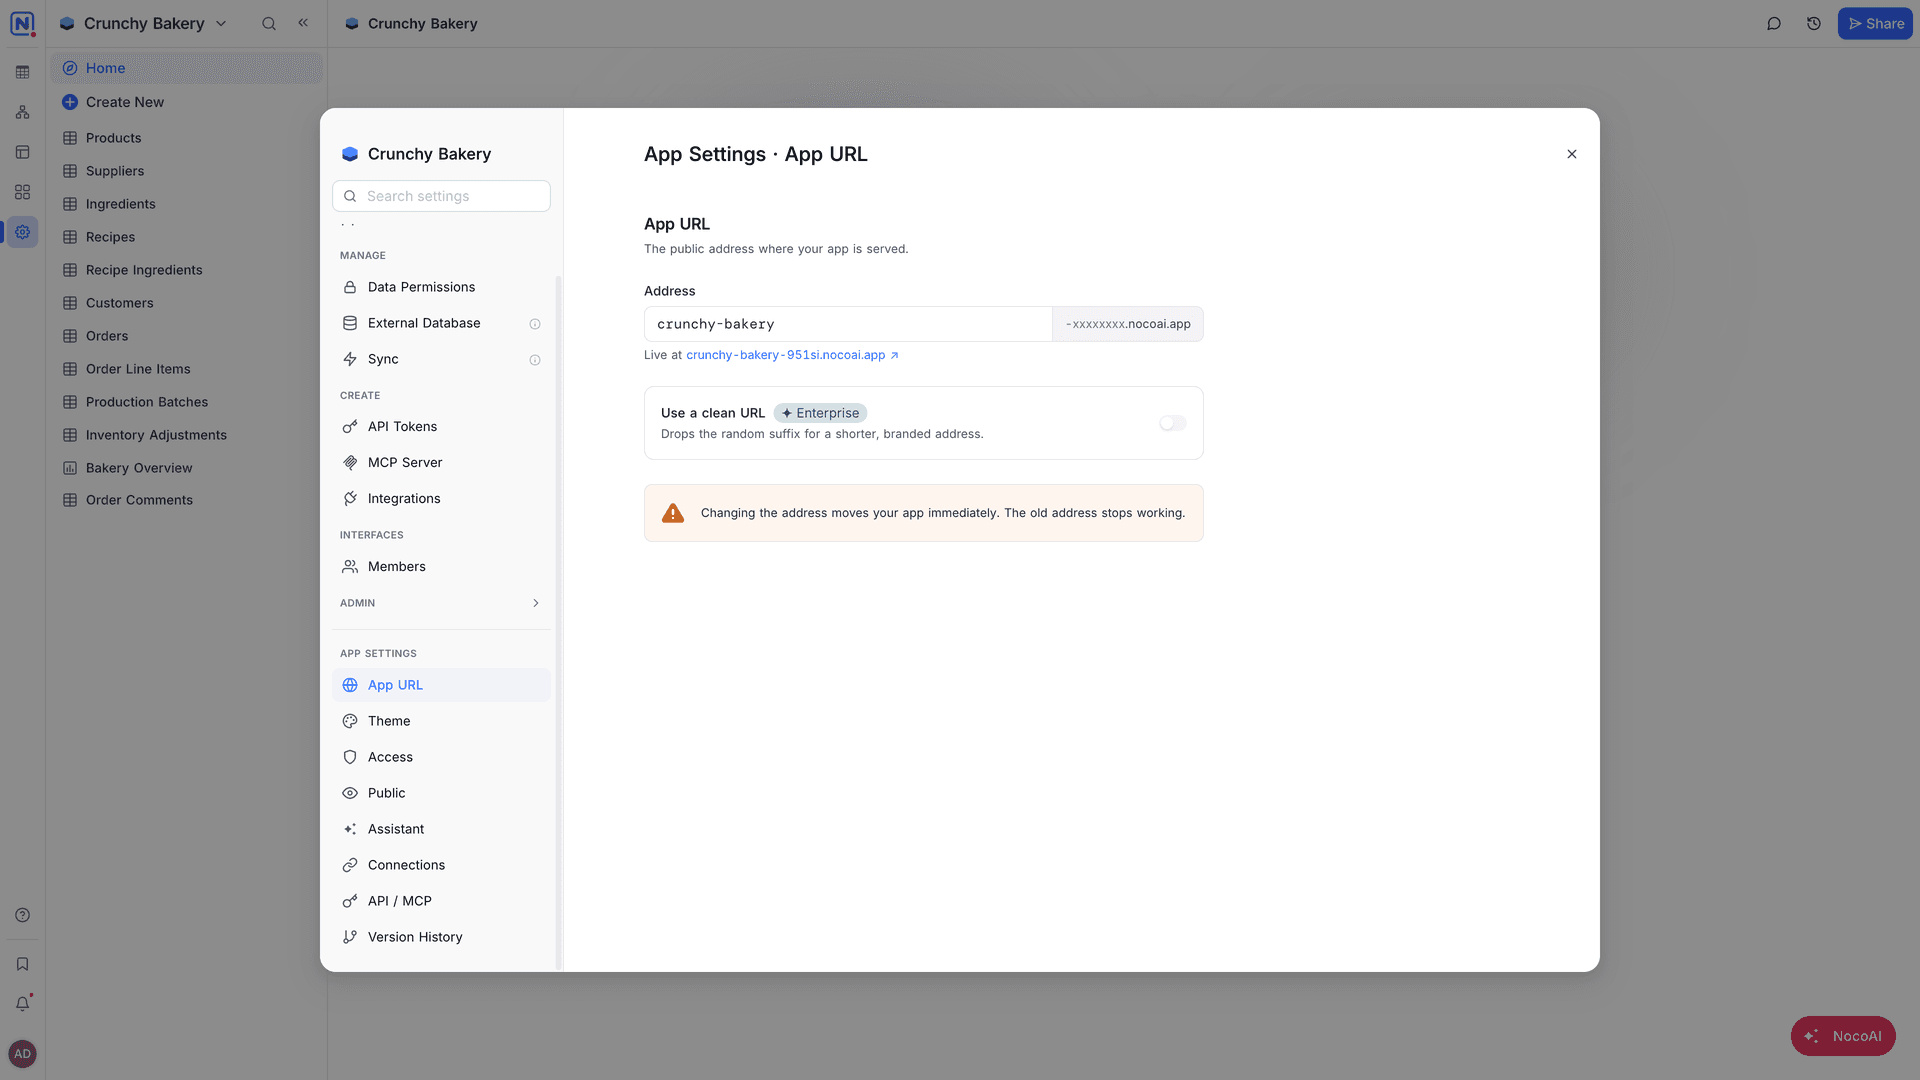1920x1080 pixels.
Task: Click info icon next to External Database
Action: coord(535,324)
